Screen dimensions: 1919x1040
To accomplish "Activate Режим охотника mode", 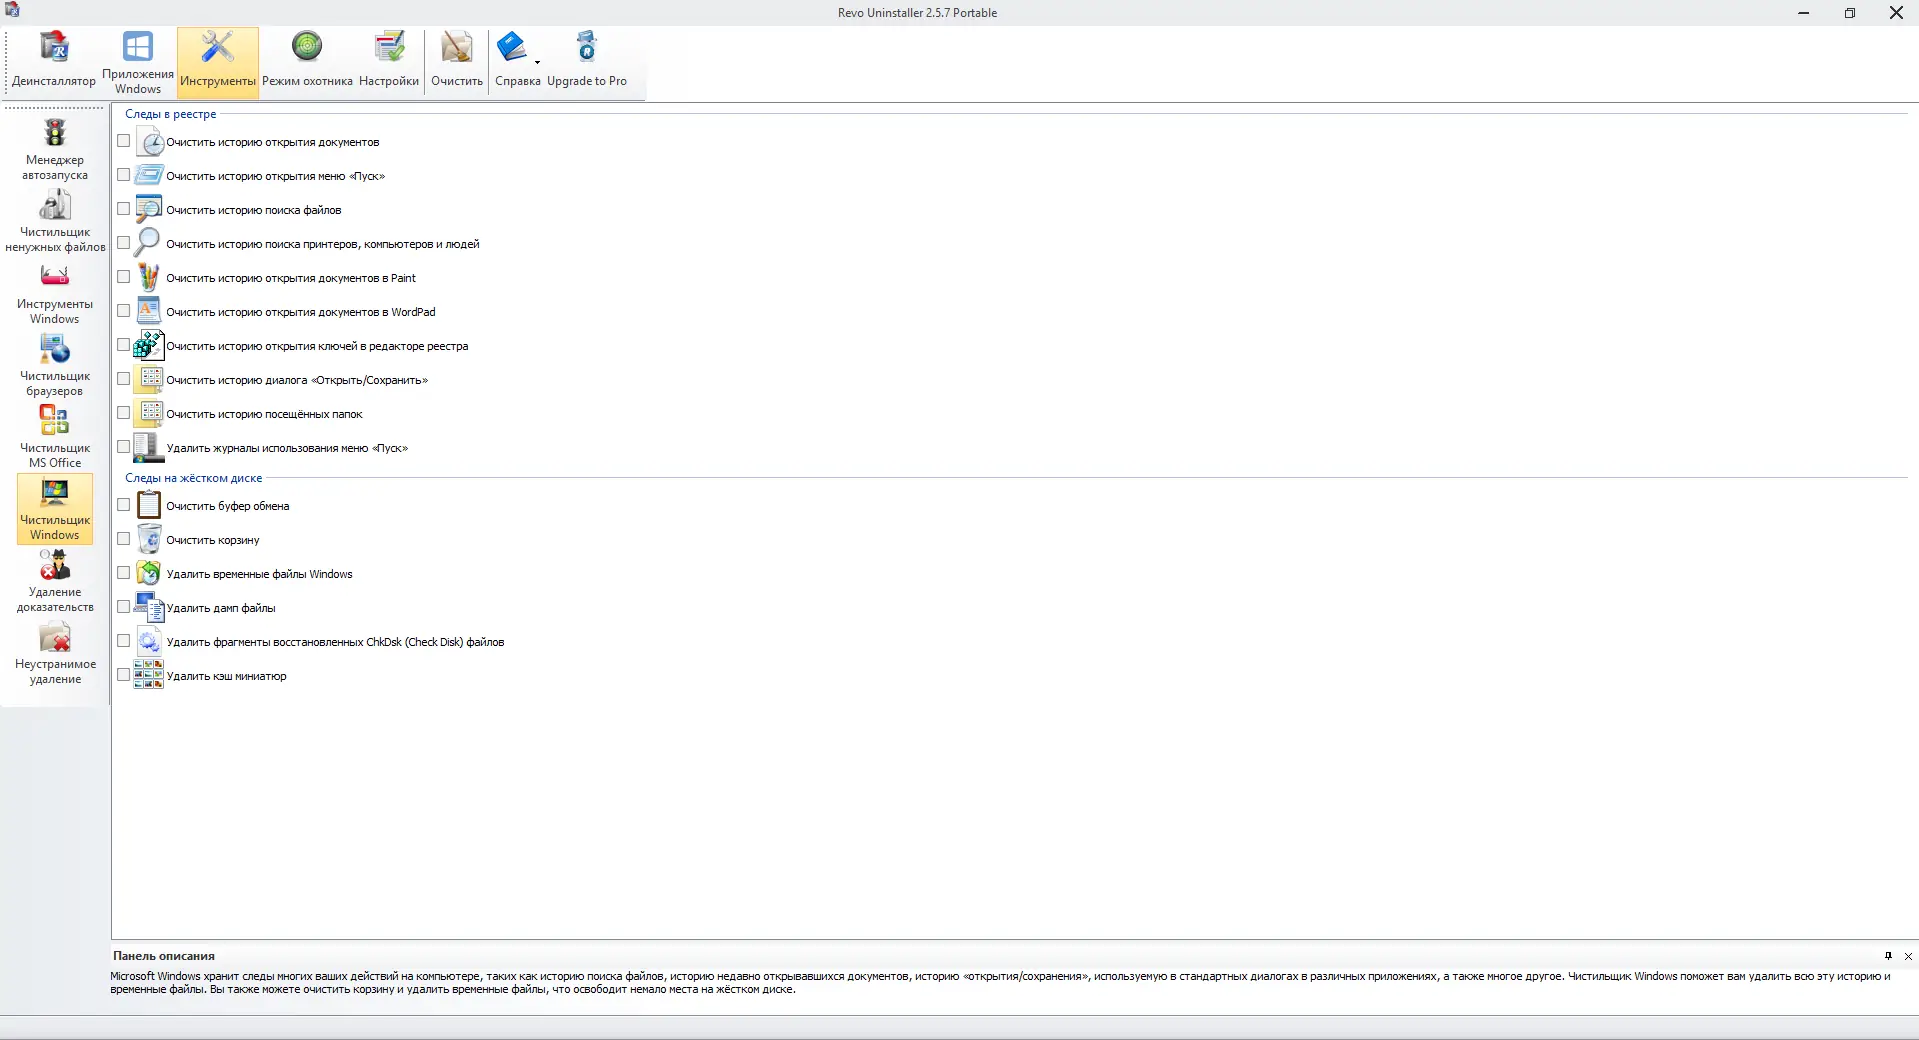I will point(307,62).
